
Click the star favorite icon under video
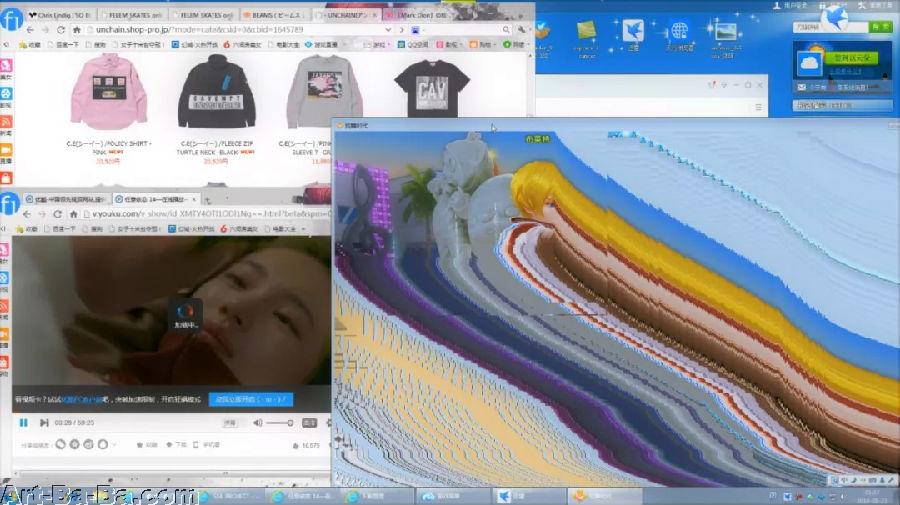(139, 445)
